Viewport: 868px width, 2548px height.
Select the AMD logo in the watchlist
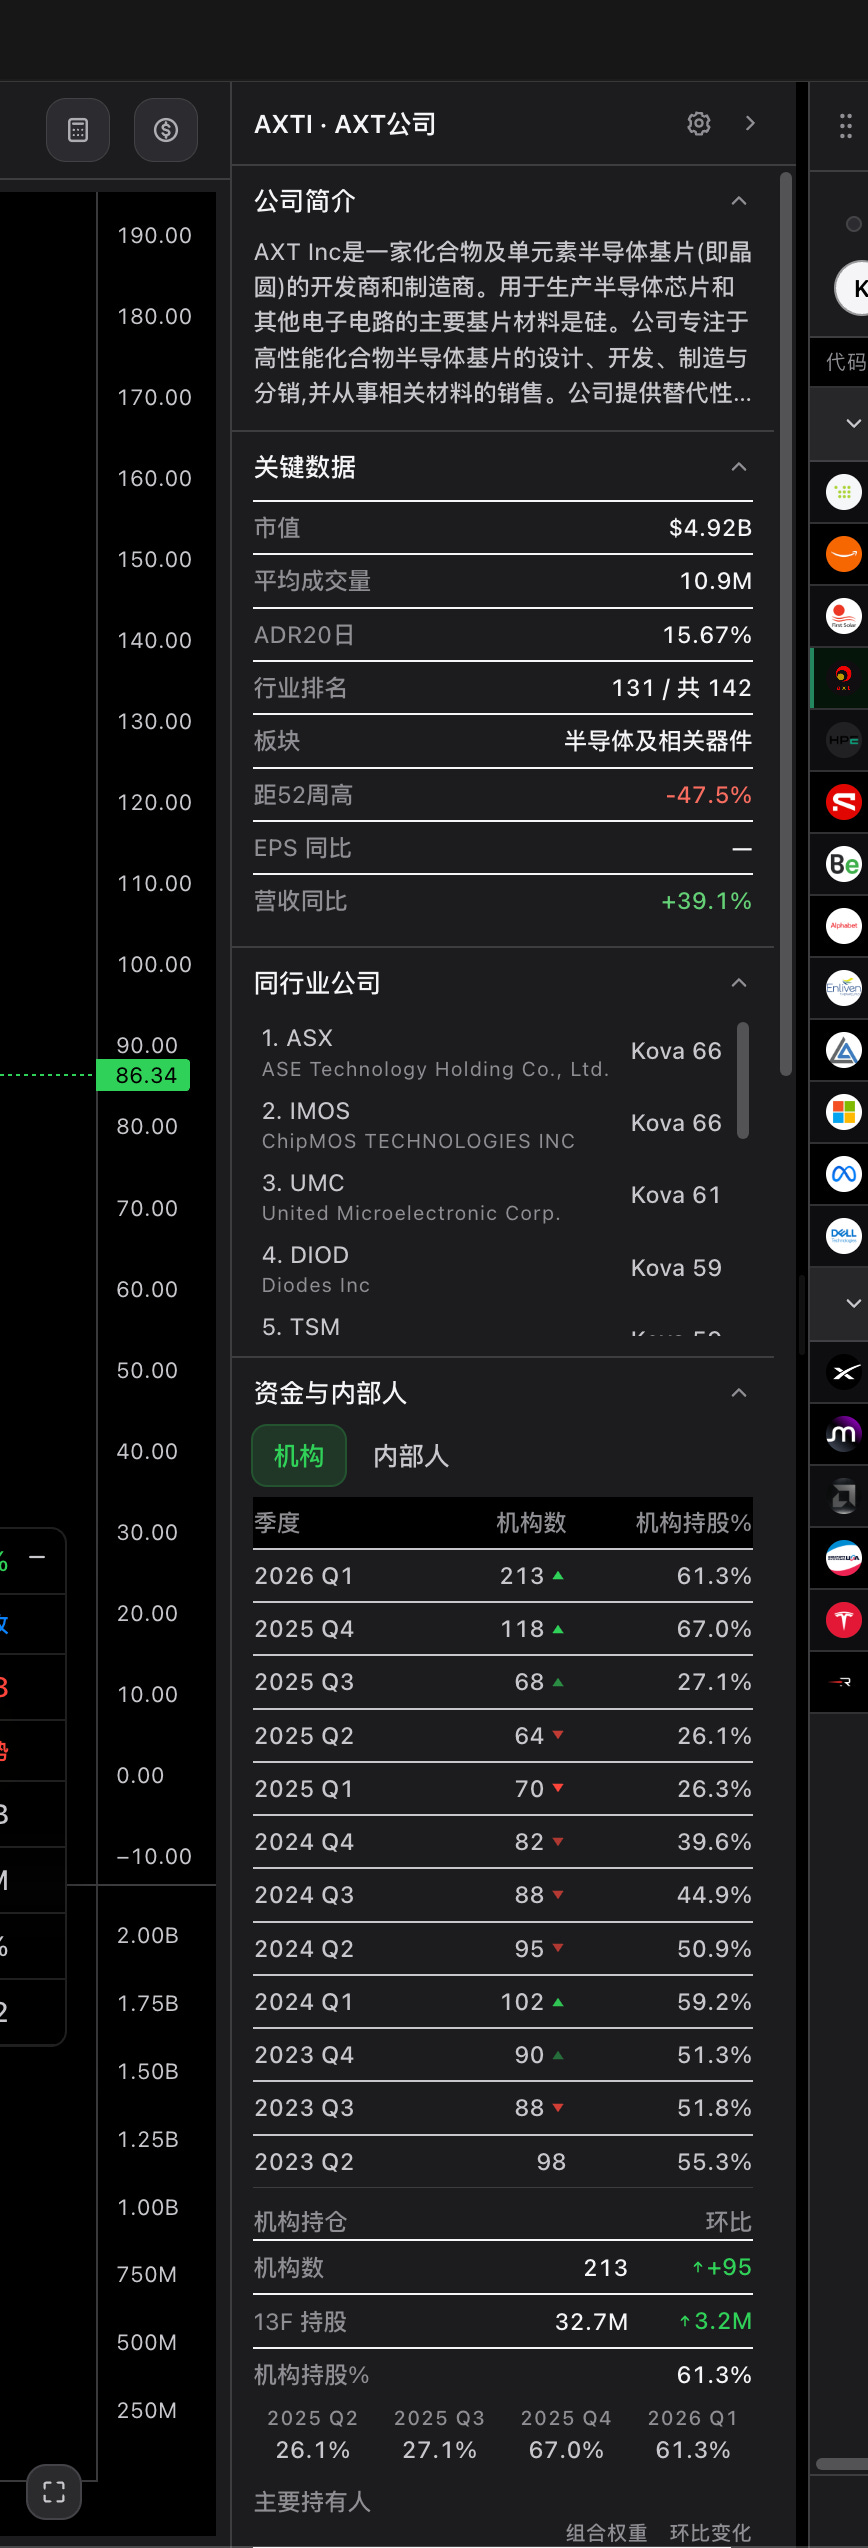click(844, 1497)
